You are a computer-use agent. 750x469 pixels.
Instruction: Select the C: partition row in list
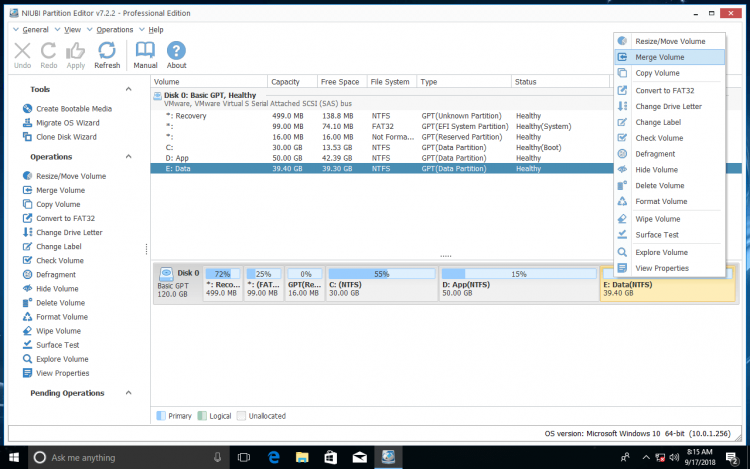383,147
